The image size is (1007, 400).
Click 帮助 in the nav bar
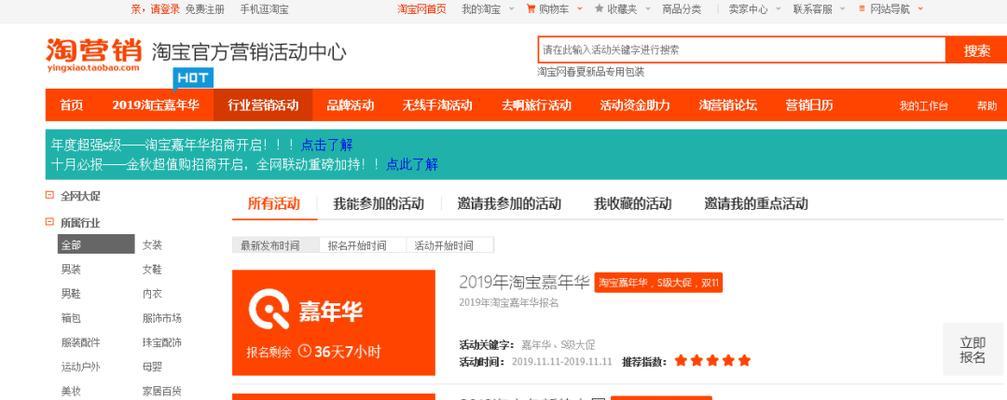(987, 106)
